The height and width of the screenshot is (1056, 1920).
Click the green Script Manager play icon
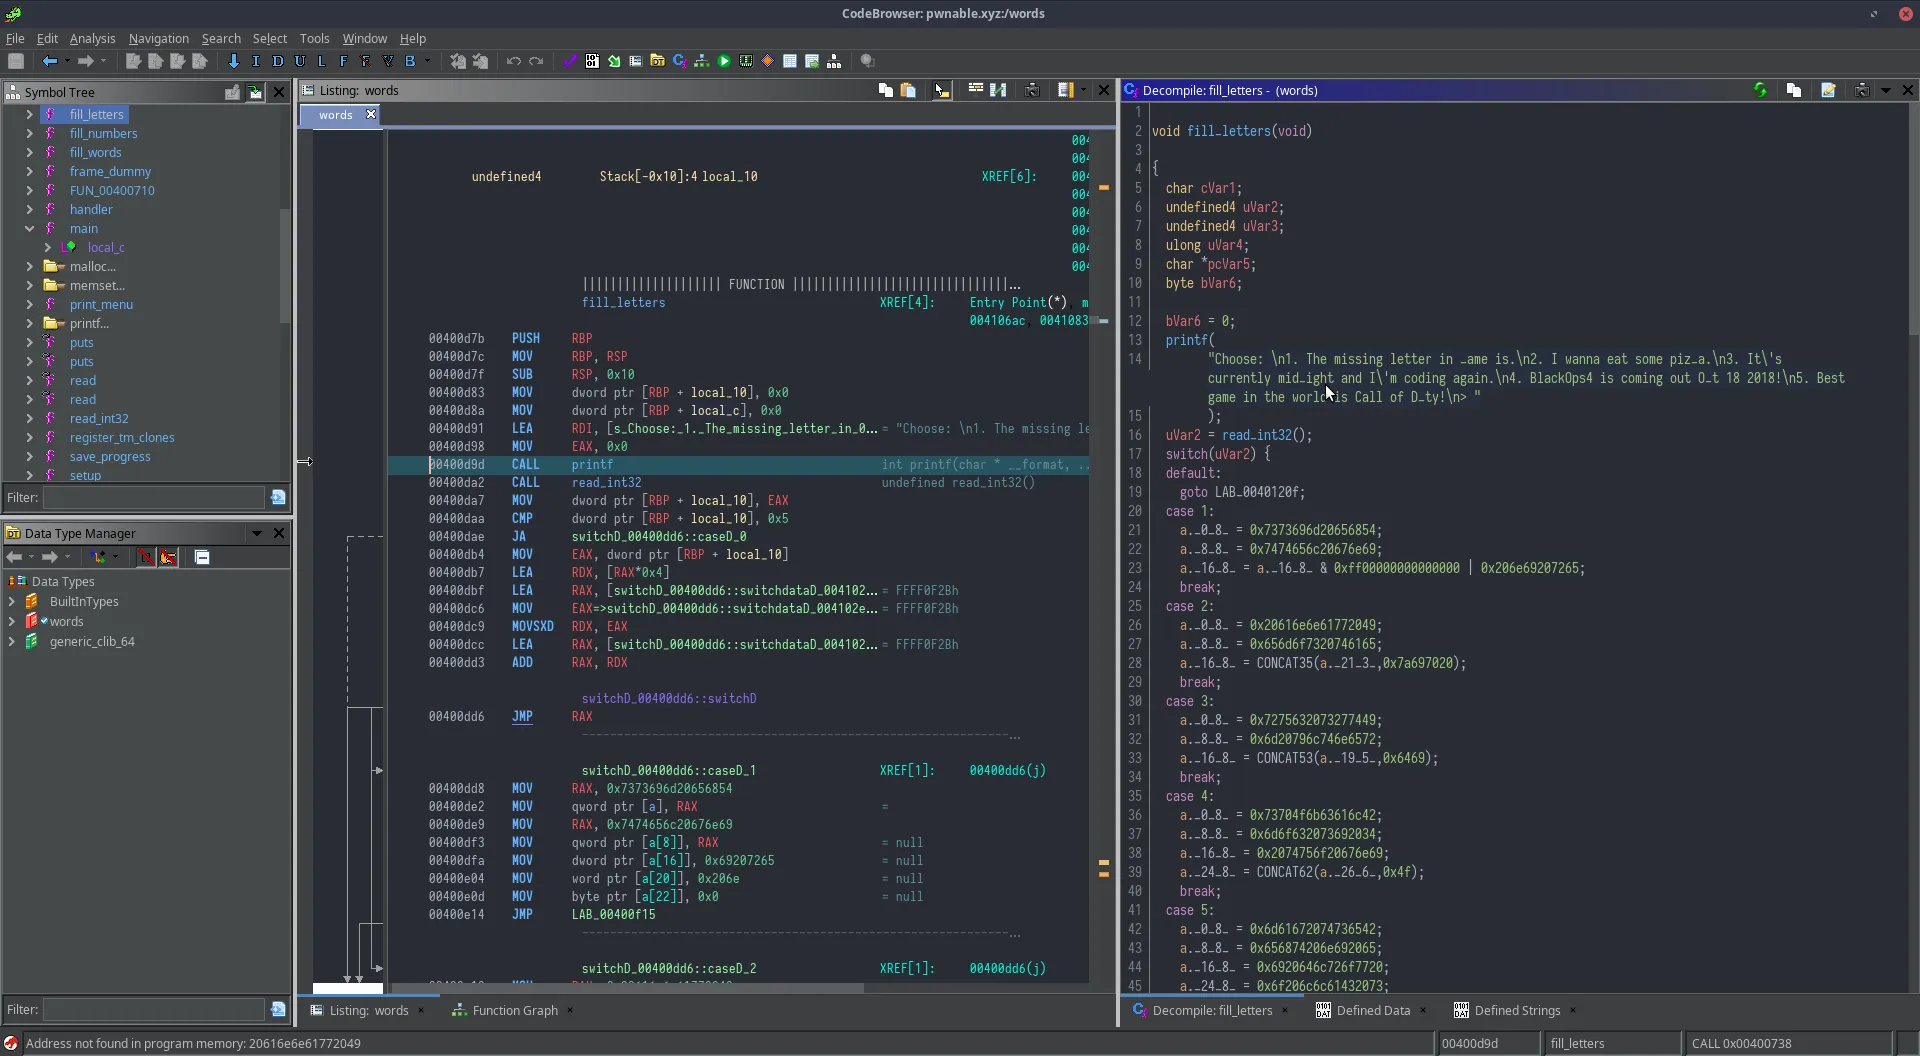click(724, 61)
